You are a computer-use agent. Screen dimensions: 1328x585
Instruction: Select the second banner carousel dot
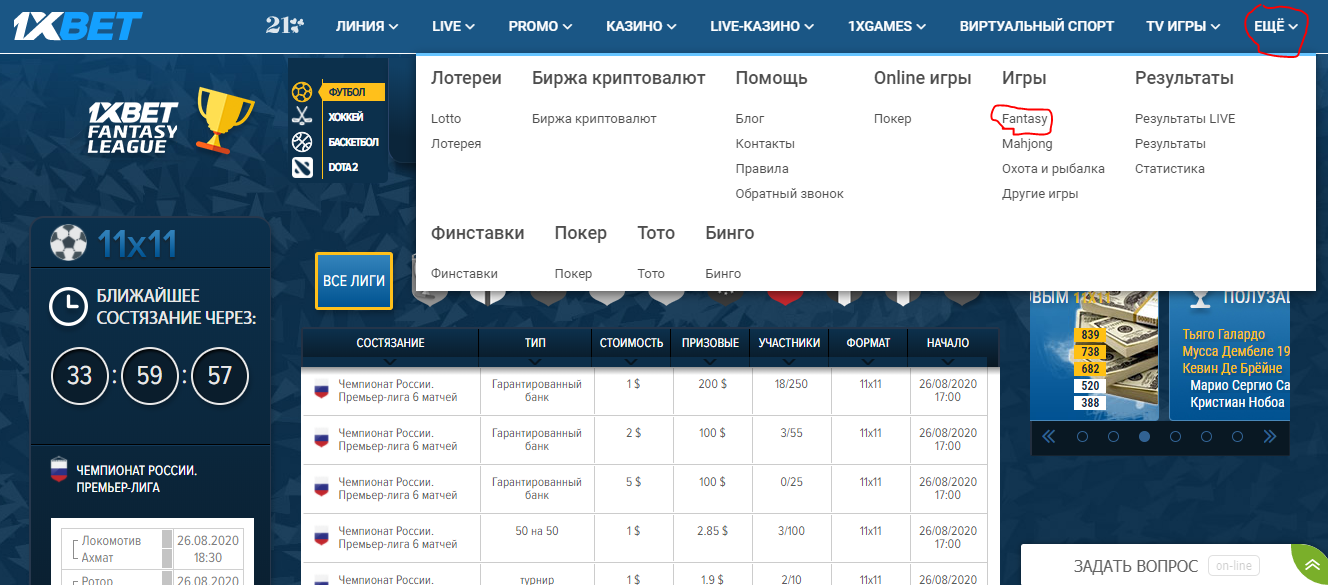(1113, 436)
